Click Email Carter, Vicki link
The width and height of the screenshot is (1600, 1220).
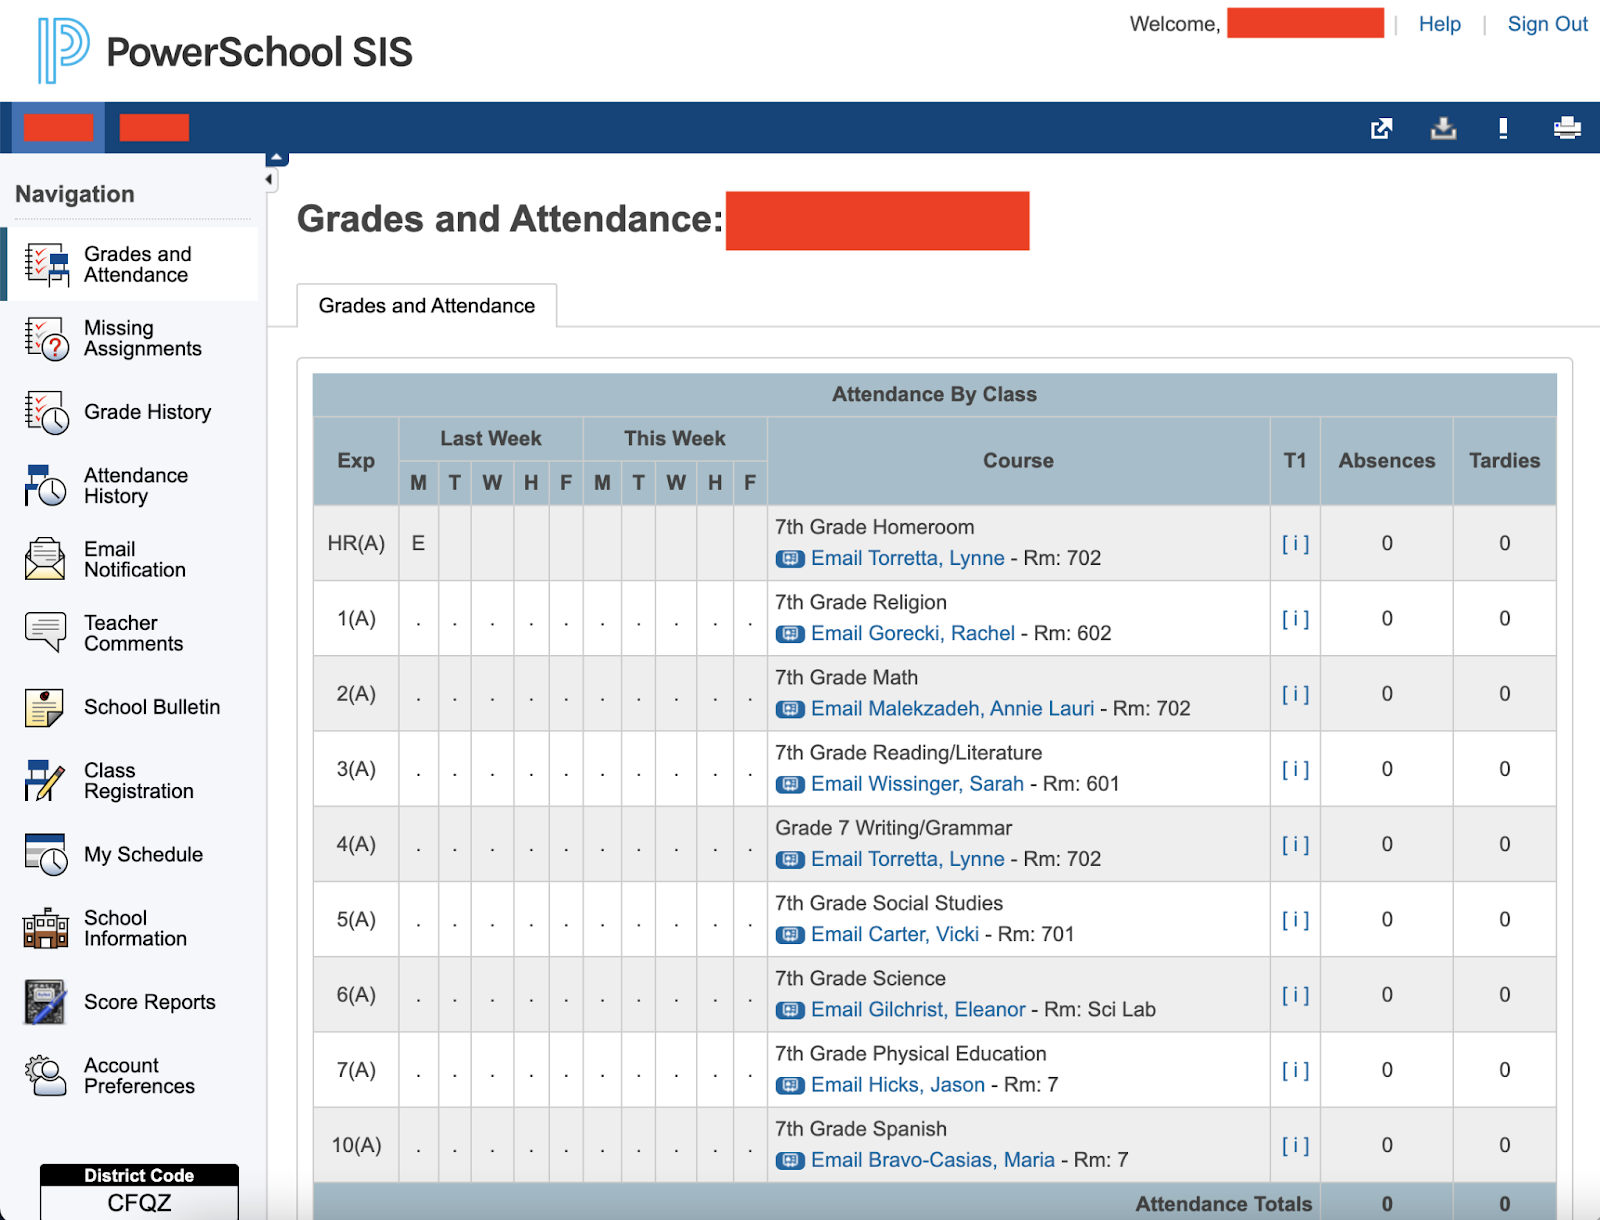895,934
